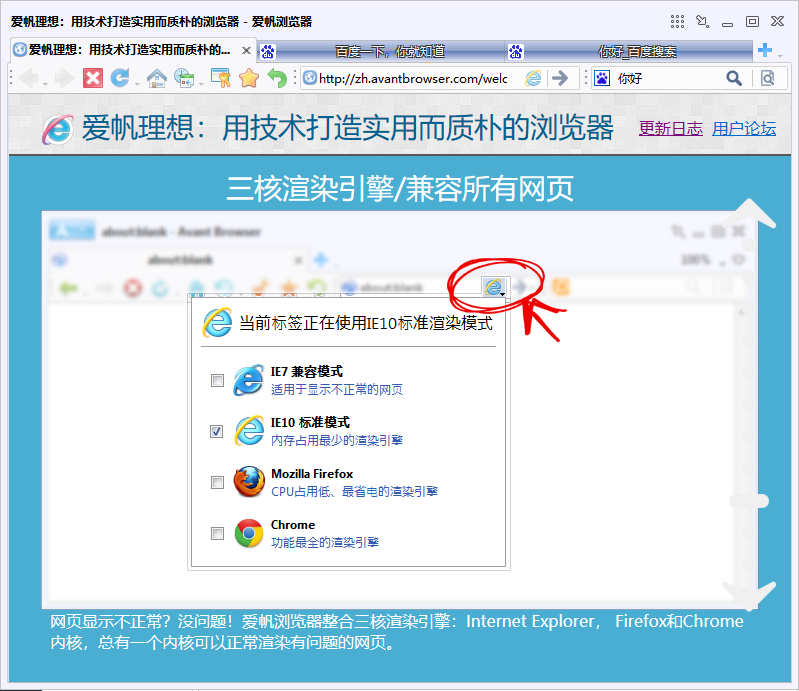Click the down arrow of the slideshow
Image resolution: width=799 pixels, height=691 pixels.
(x=750, y=596)
